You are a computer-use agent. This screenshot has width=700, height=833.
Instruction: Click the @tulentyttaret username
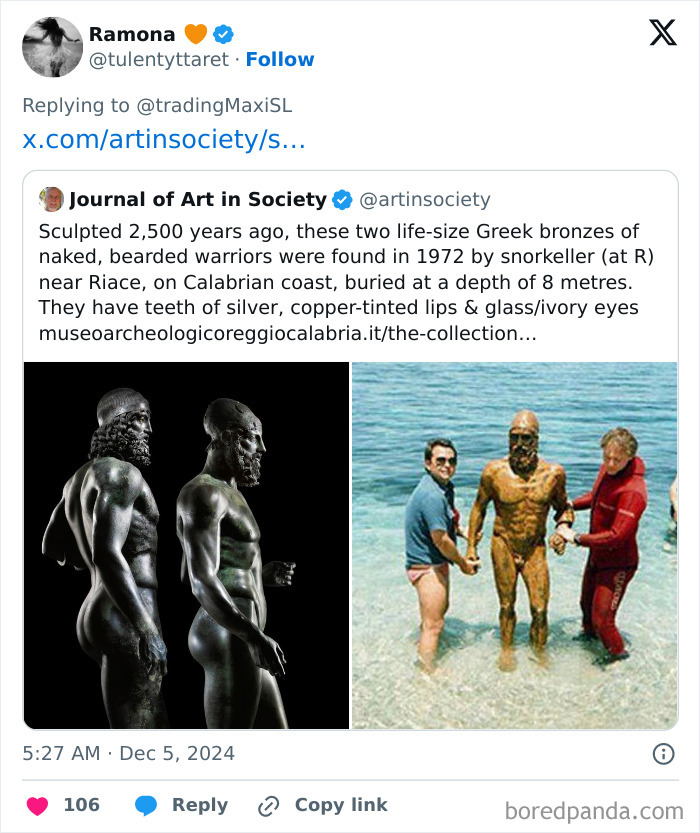(158, 59)
